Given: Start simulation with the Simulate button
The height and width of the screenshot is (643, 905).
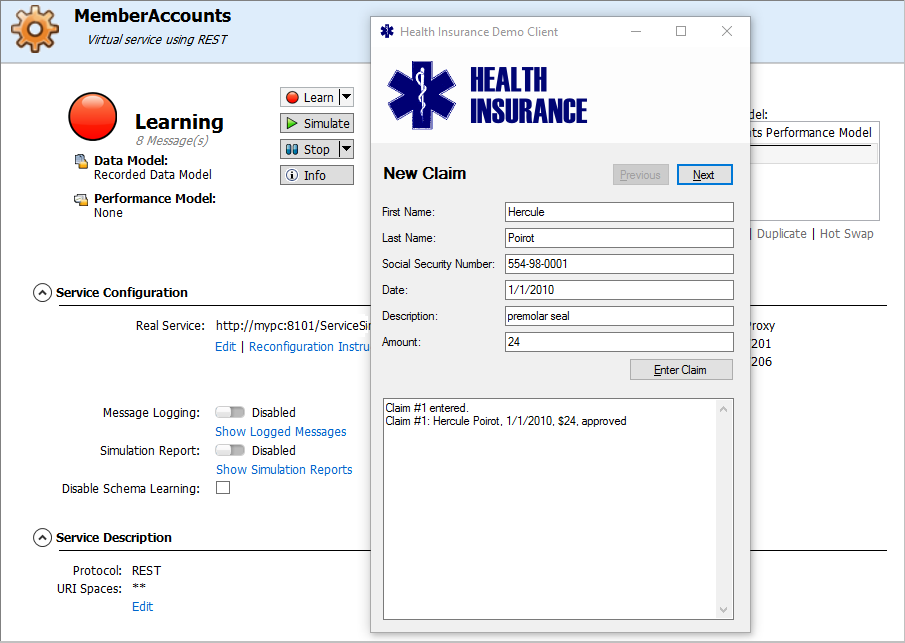Looking at the screenshot, I should pos(317,123).
